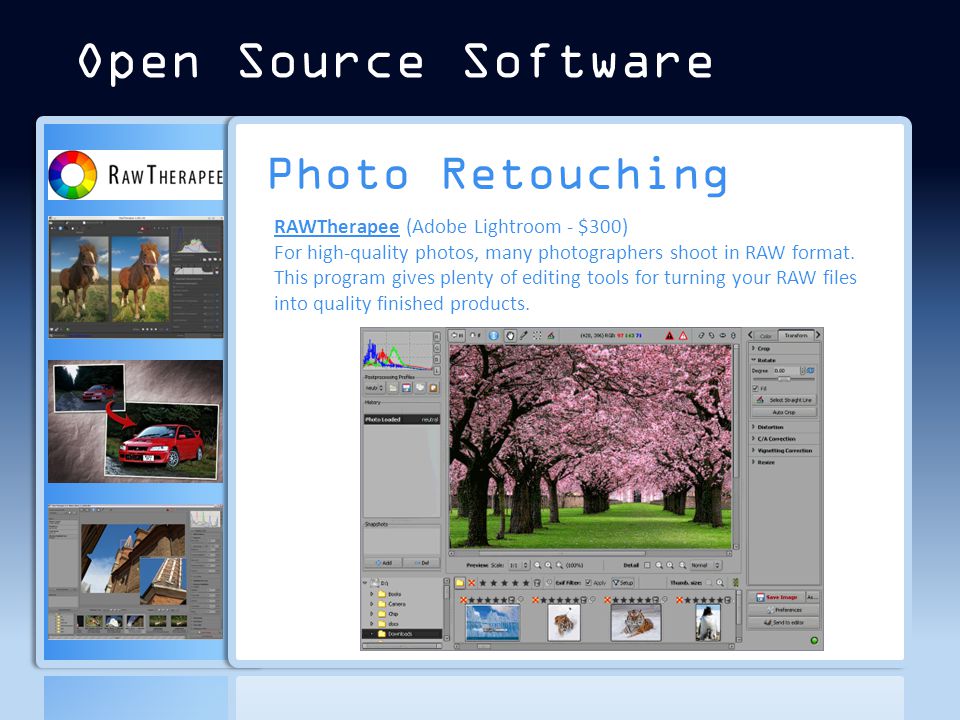Click the red car screenshot thumbnail
This screenshot has width=960, height=720.
135,421
